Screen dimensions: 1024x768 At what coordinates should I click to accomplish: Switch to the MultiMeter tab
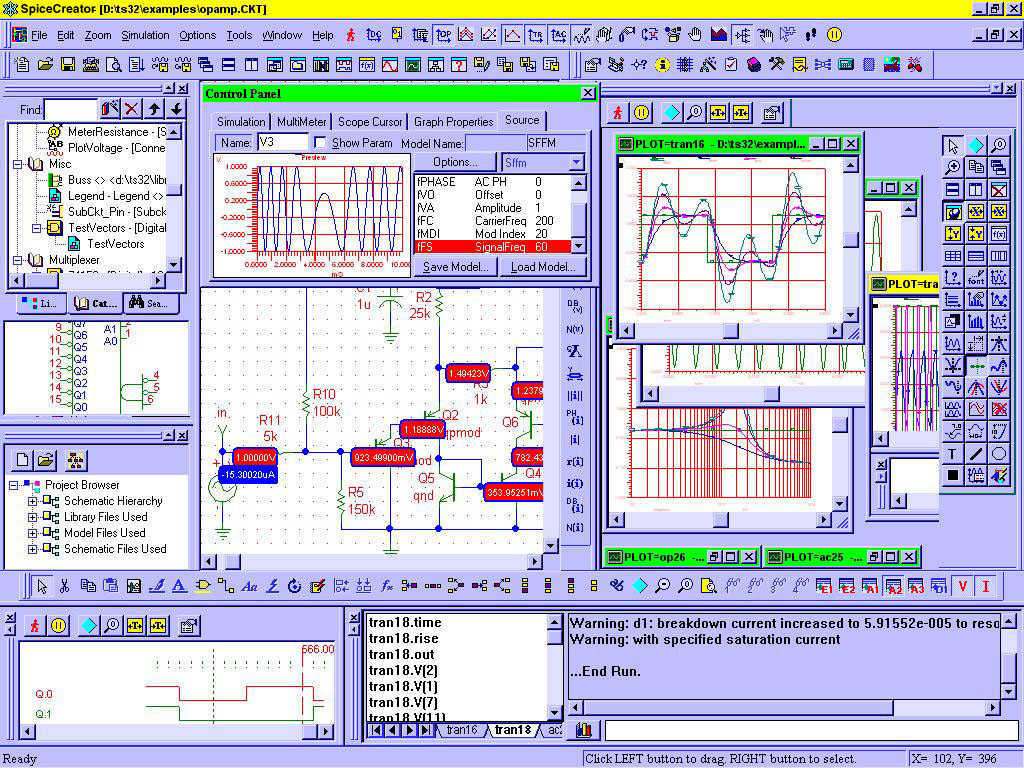(302, 121)
